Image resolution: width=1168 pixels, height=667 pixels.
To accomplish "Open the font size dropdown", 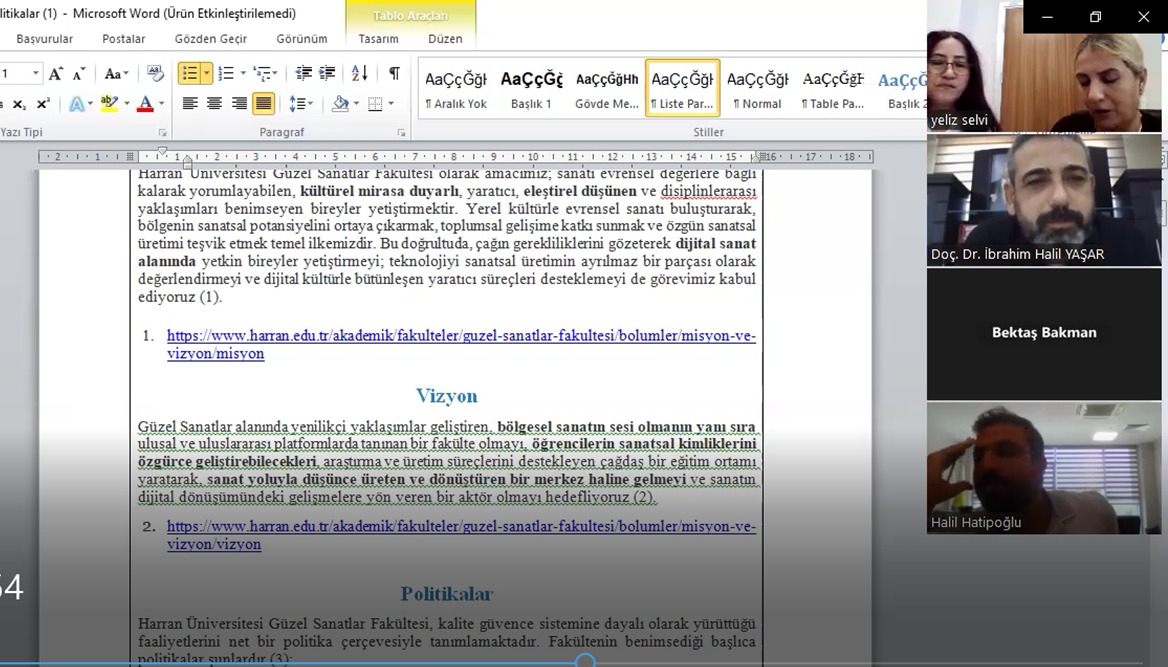I will (36, 74).
